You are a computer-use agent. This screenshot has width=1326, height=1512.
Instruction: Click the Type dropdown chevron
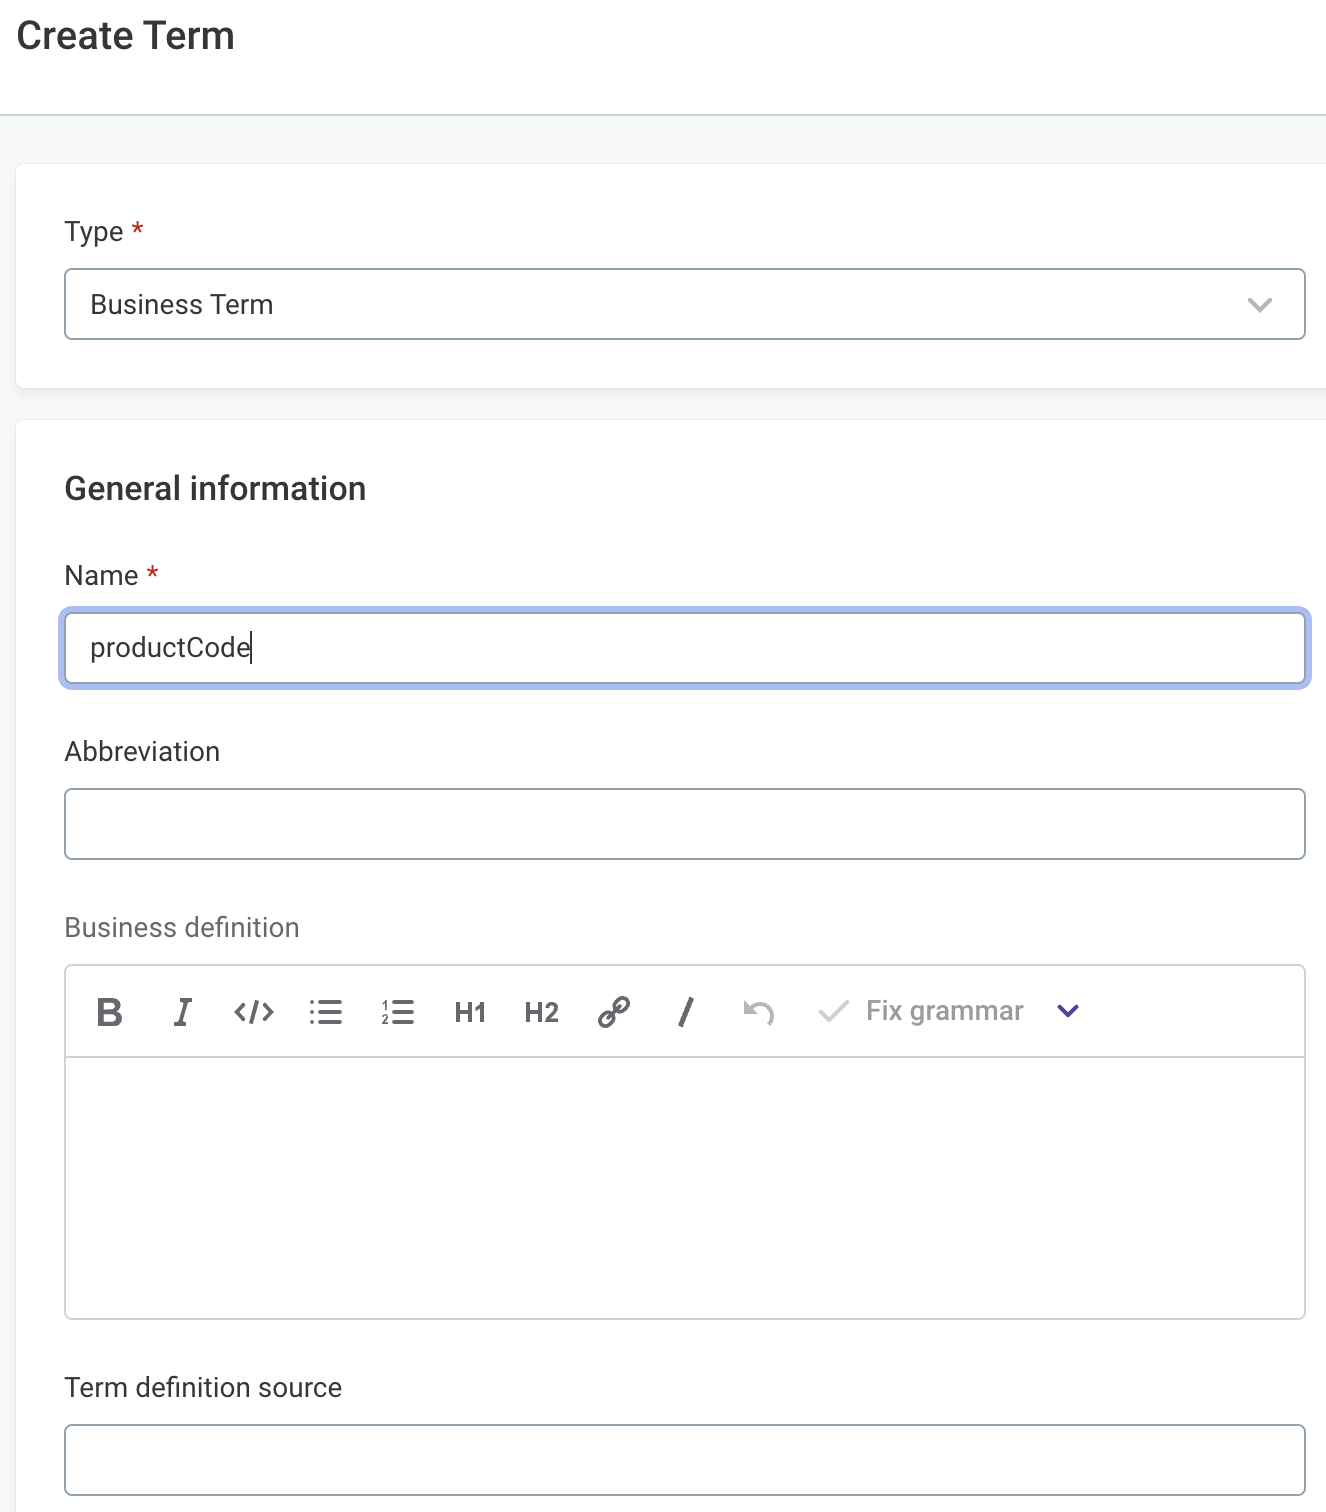coord(1260,304)
